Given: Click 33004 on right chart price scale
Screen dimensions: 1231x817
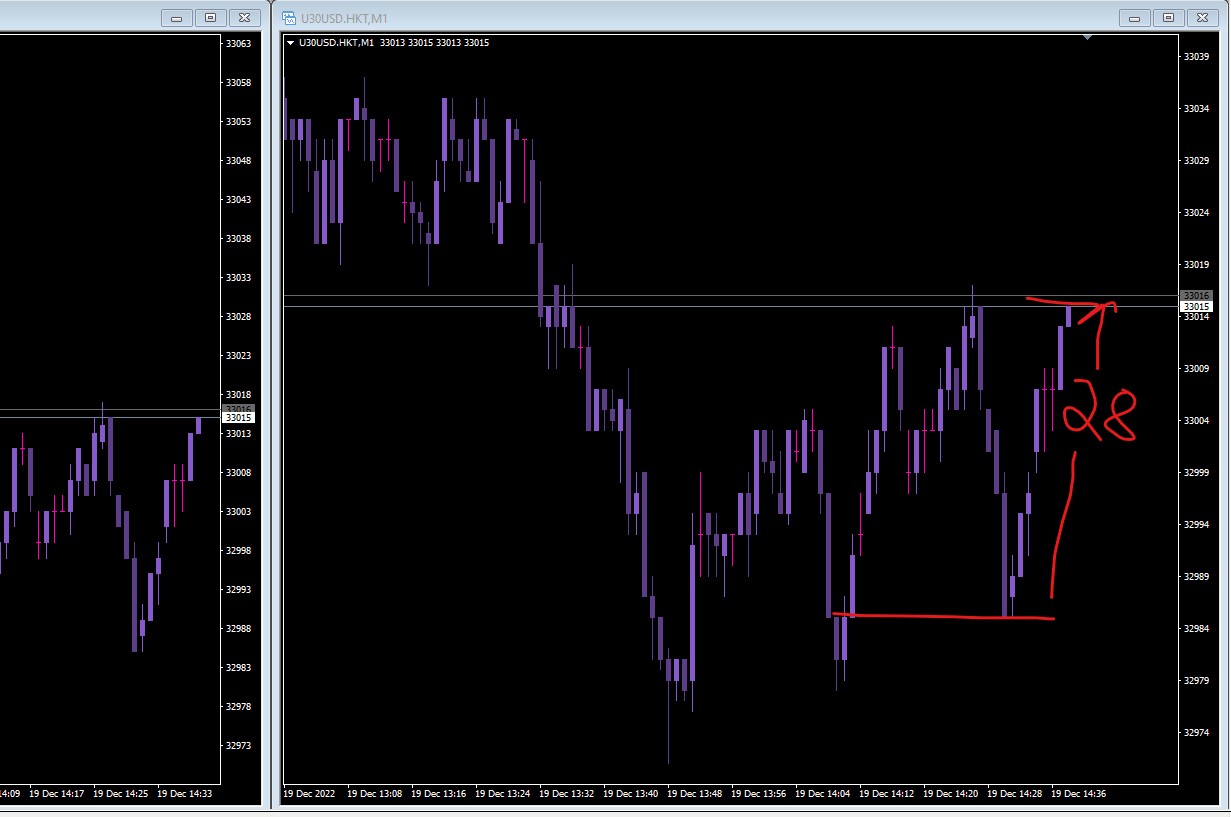Looking at the screenshot, I should [x=1197, y=420].
